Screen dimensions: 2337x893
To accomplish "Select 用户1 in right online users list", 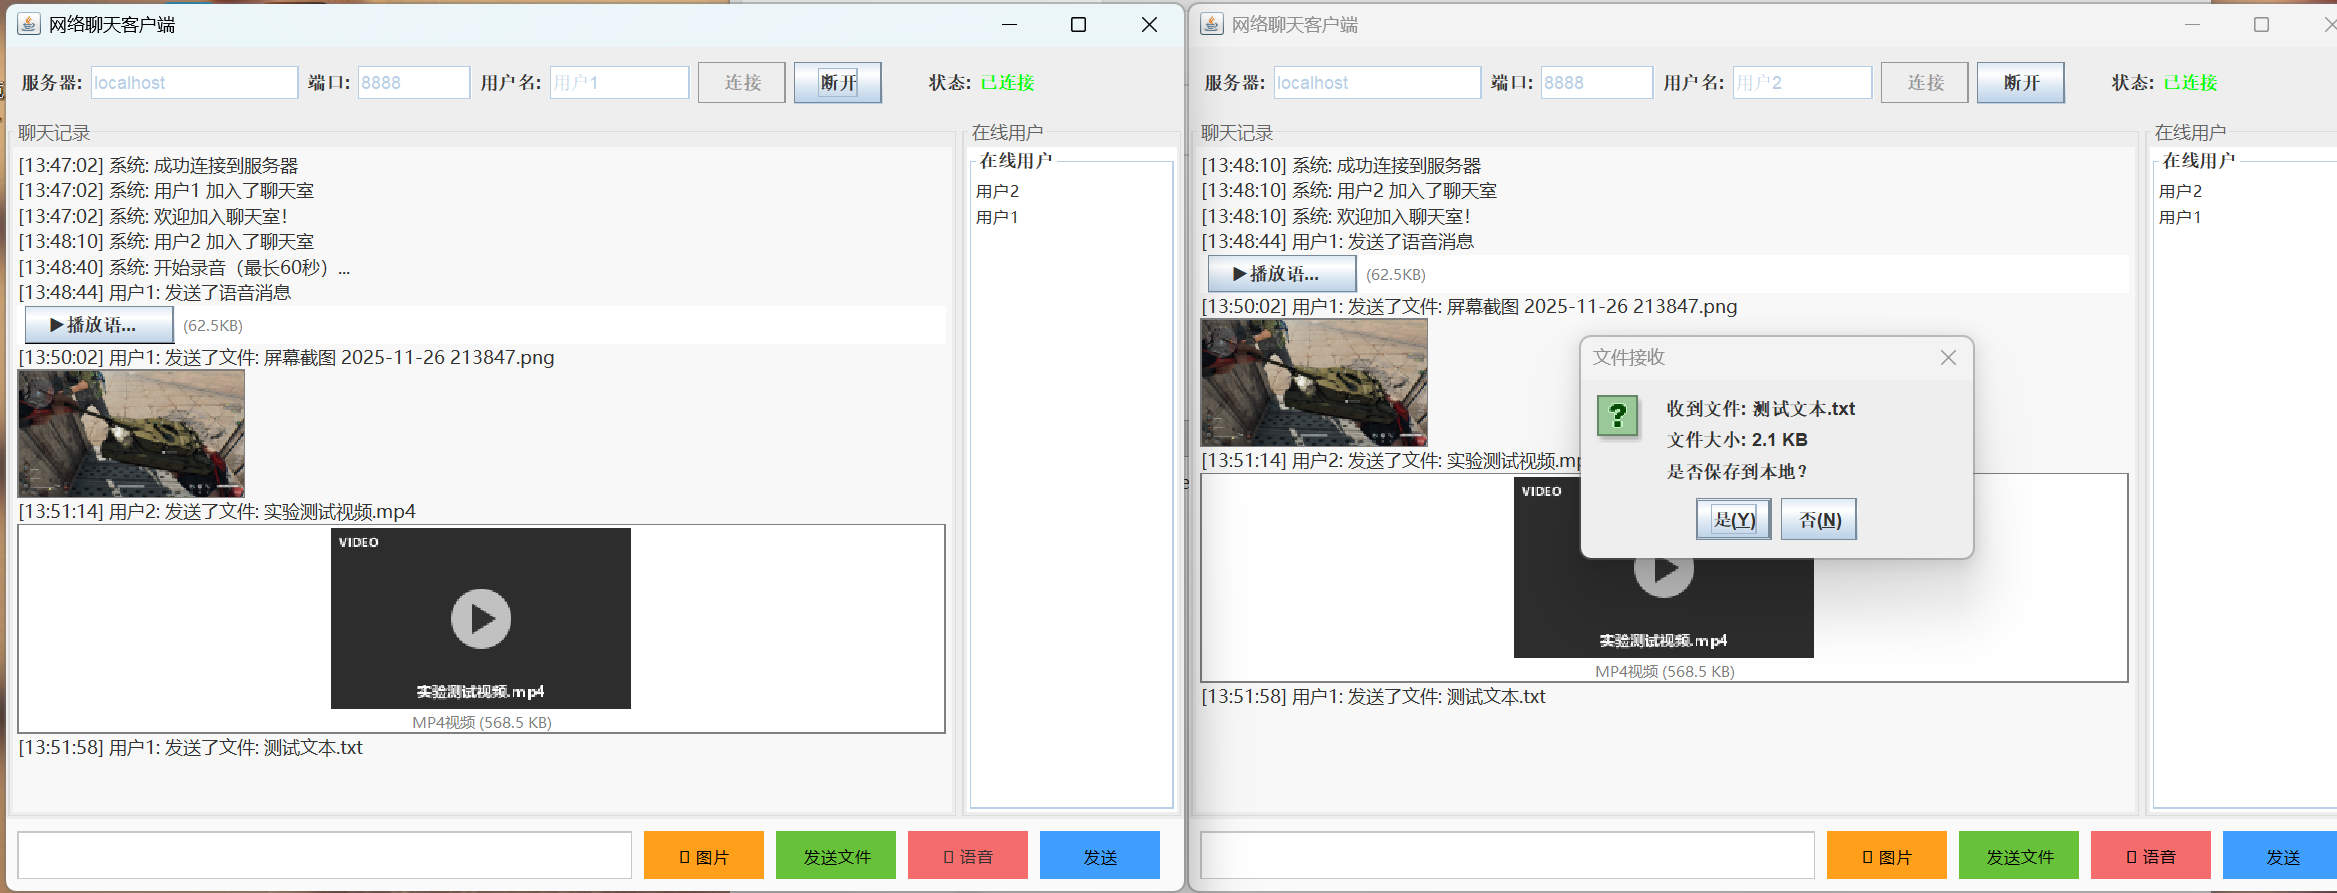I will (2180, 217).
